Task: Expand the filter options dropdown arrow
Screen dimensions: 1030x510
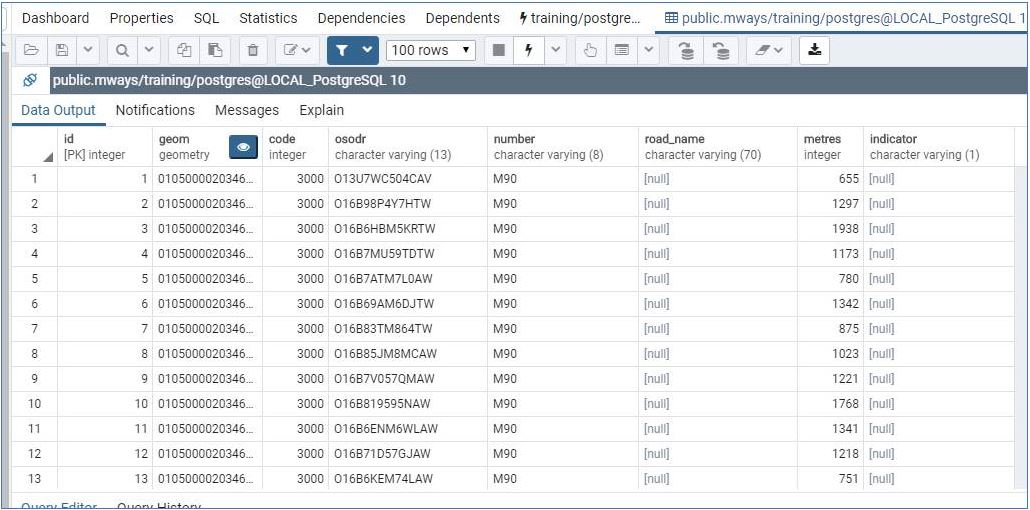Action: click(367, 50)
